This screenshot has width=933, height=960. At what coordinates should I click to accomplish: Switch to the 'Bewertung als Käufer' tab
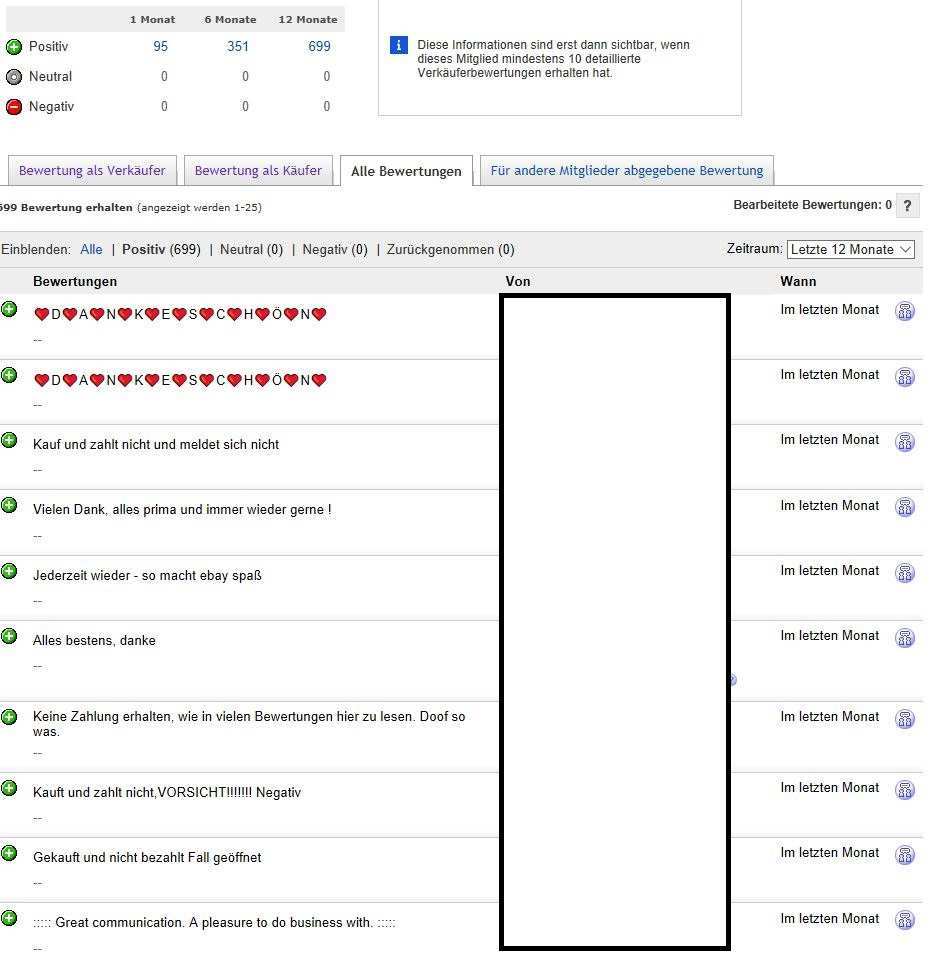click(258, 171)
